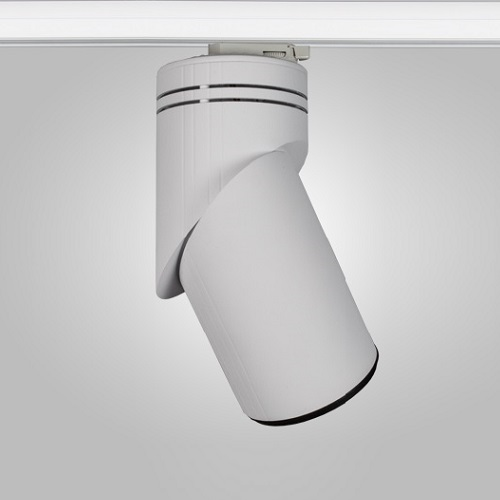
Task: Click the top cap of the housing
Action: tap(232, 72)
